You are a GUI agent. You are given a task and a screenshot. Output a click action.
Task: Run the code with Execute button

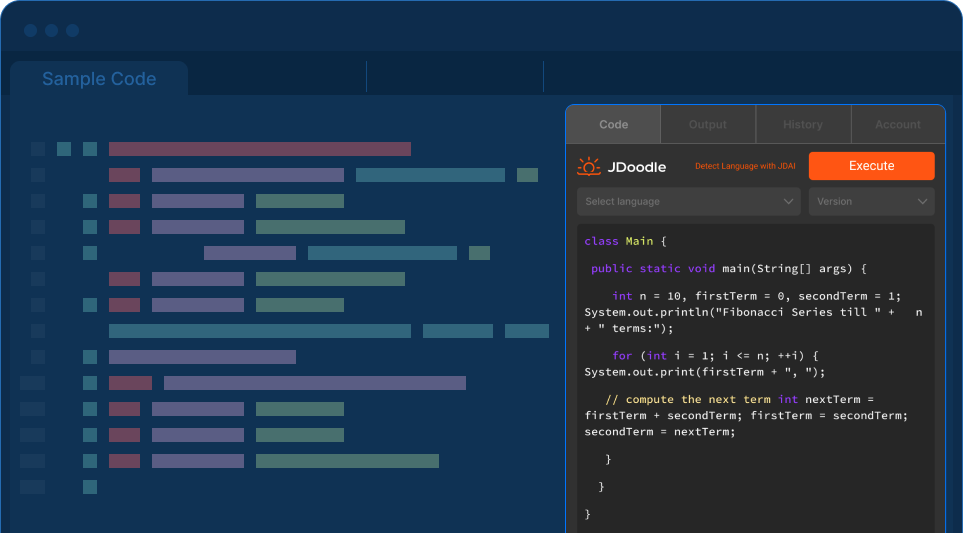tap(871, 166)
